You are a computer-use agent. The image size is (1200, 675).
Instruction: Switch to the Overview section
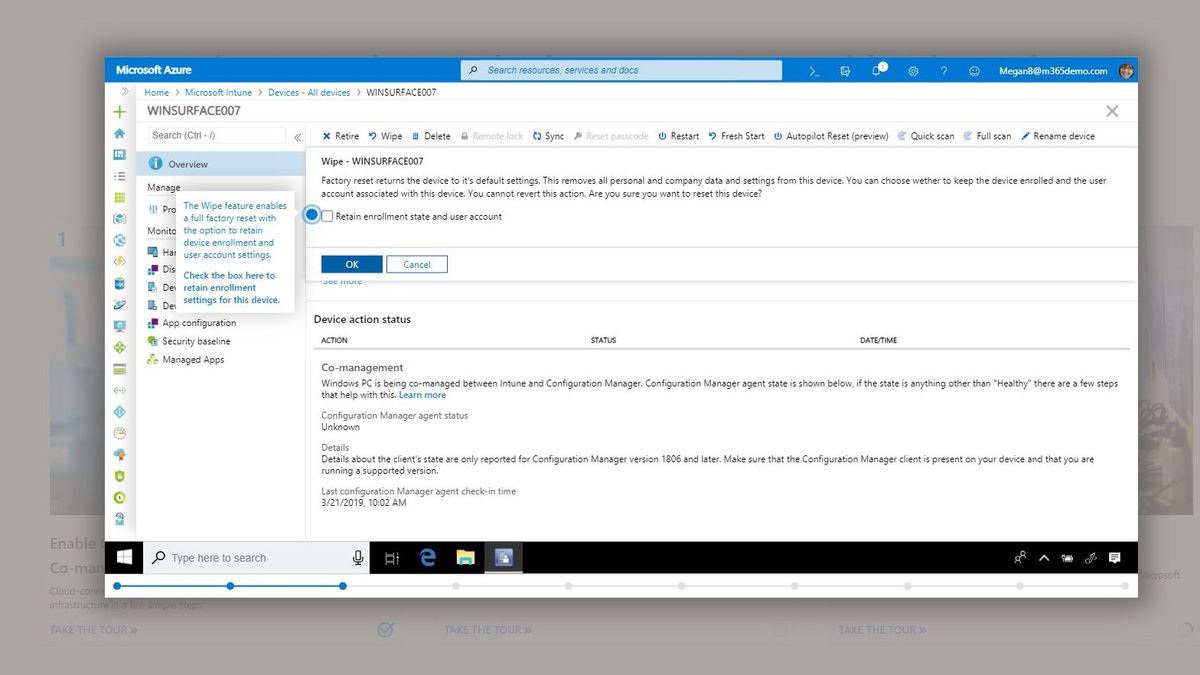pos(187,164)
